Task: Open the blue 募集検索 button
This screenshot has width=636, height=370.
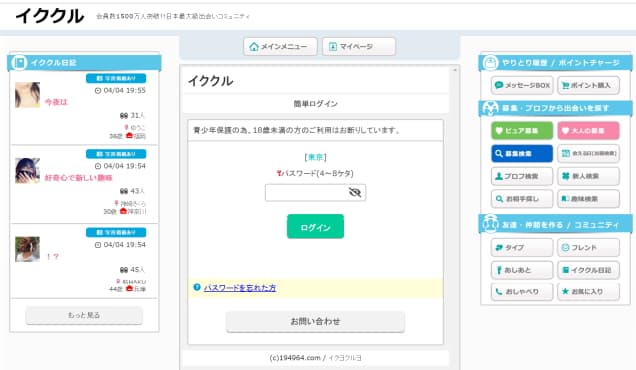Action: point(522,153)
